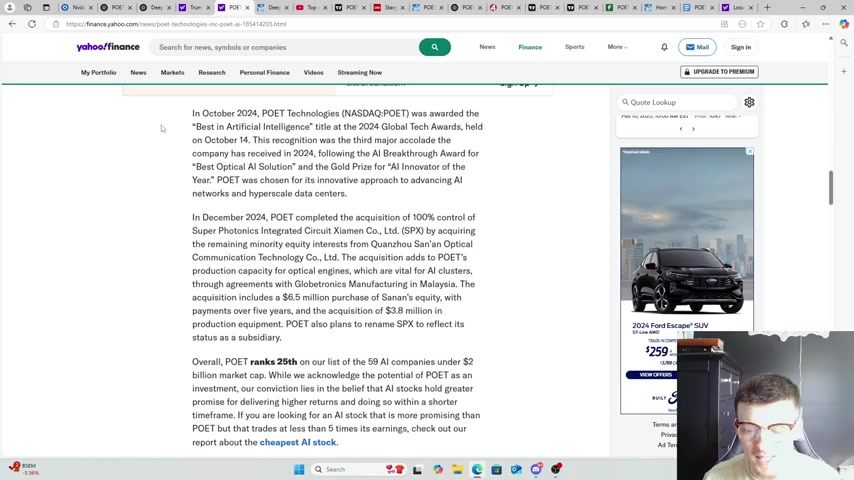
Task: Focus the Quote Lookup field
Action: (677, 102)
